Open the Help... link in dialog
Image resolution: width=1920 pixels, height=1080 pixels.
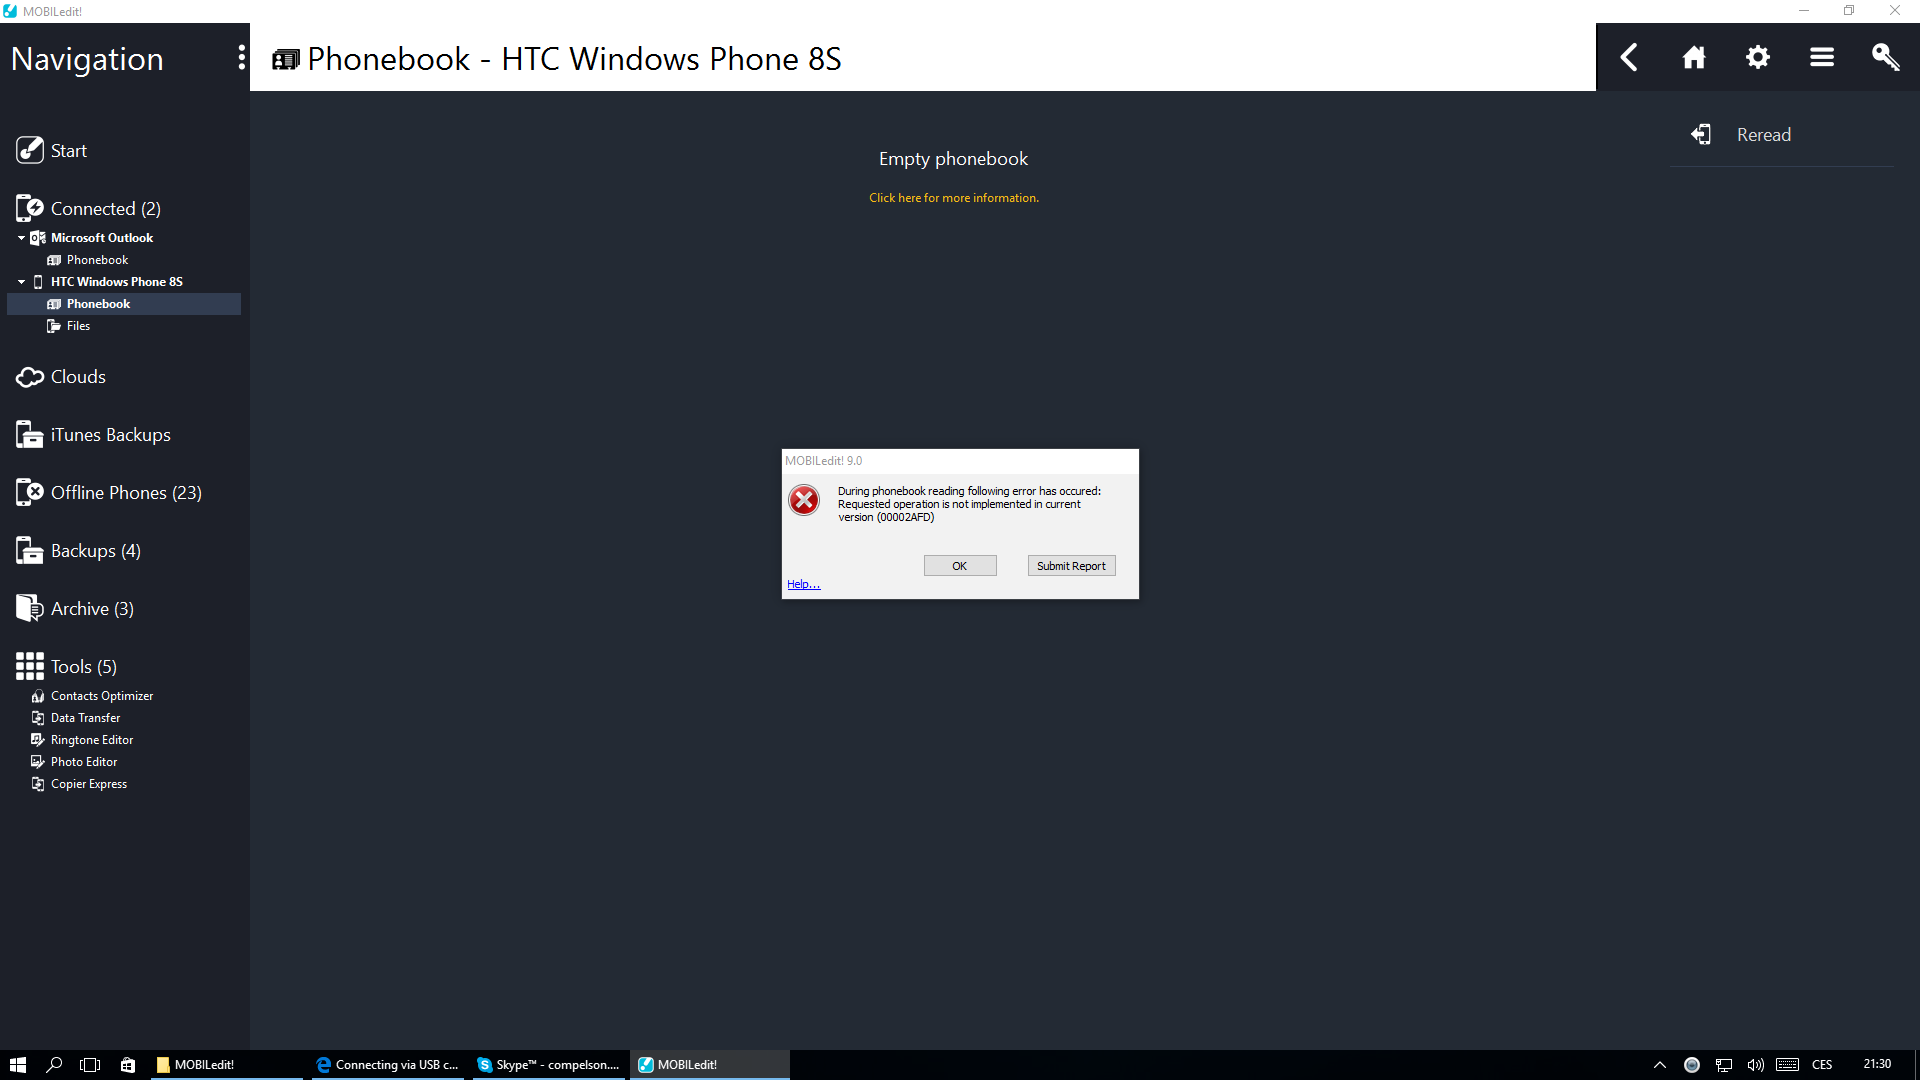pos(803,584)
